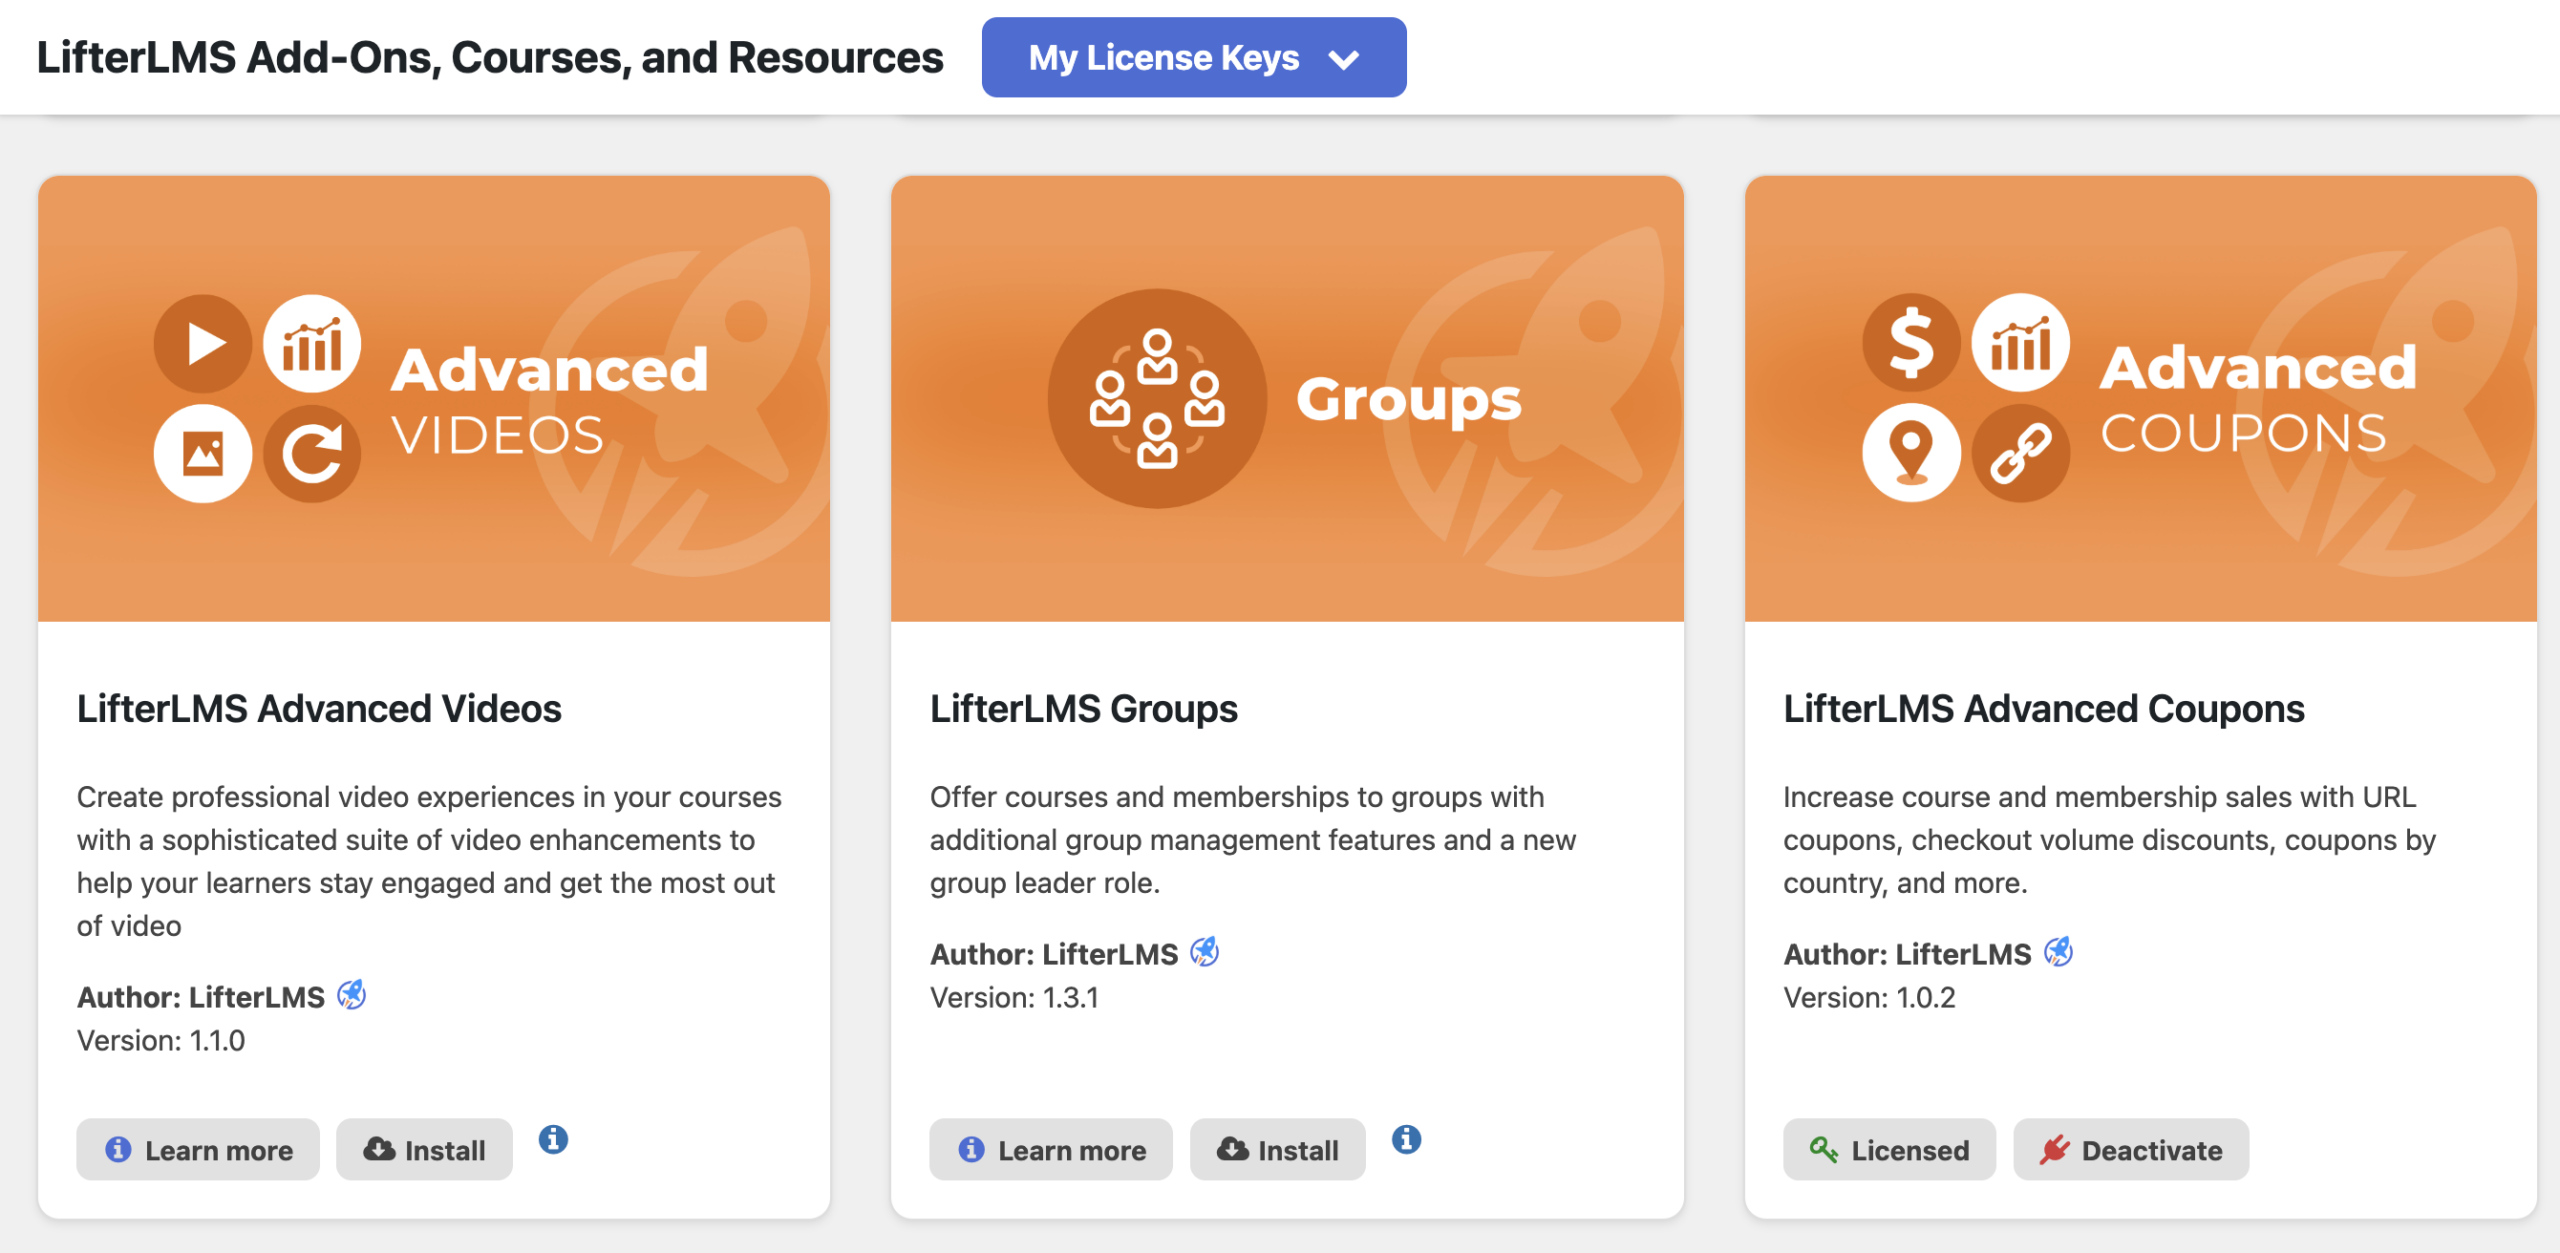Click the LifterLMS Groups title
Viewport: 2560px width, 1253px height.
[x=1084, y=709]
